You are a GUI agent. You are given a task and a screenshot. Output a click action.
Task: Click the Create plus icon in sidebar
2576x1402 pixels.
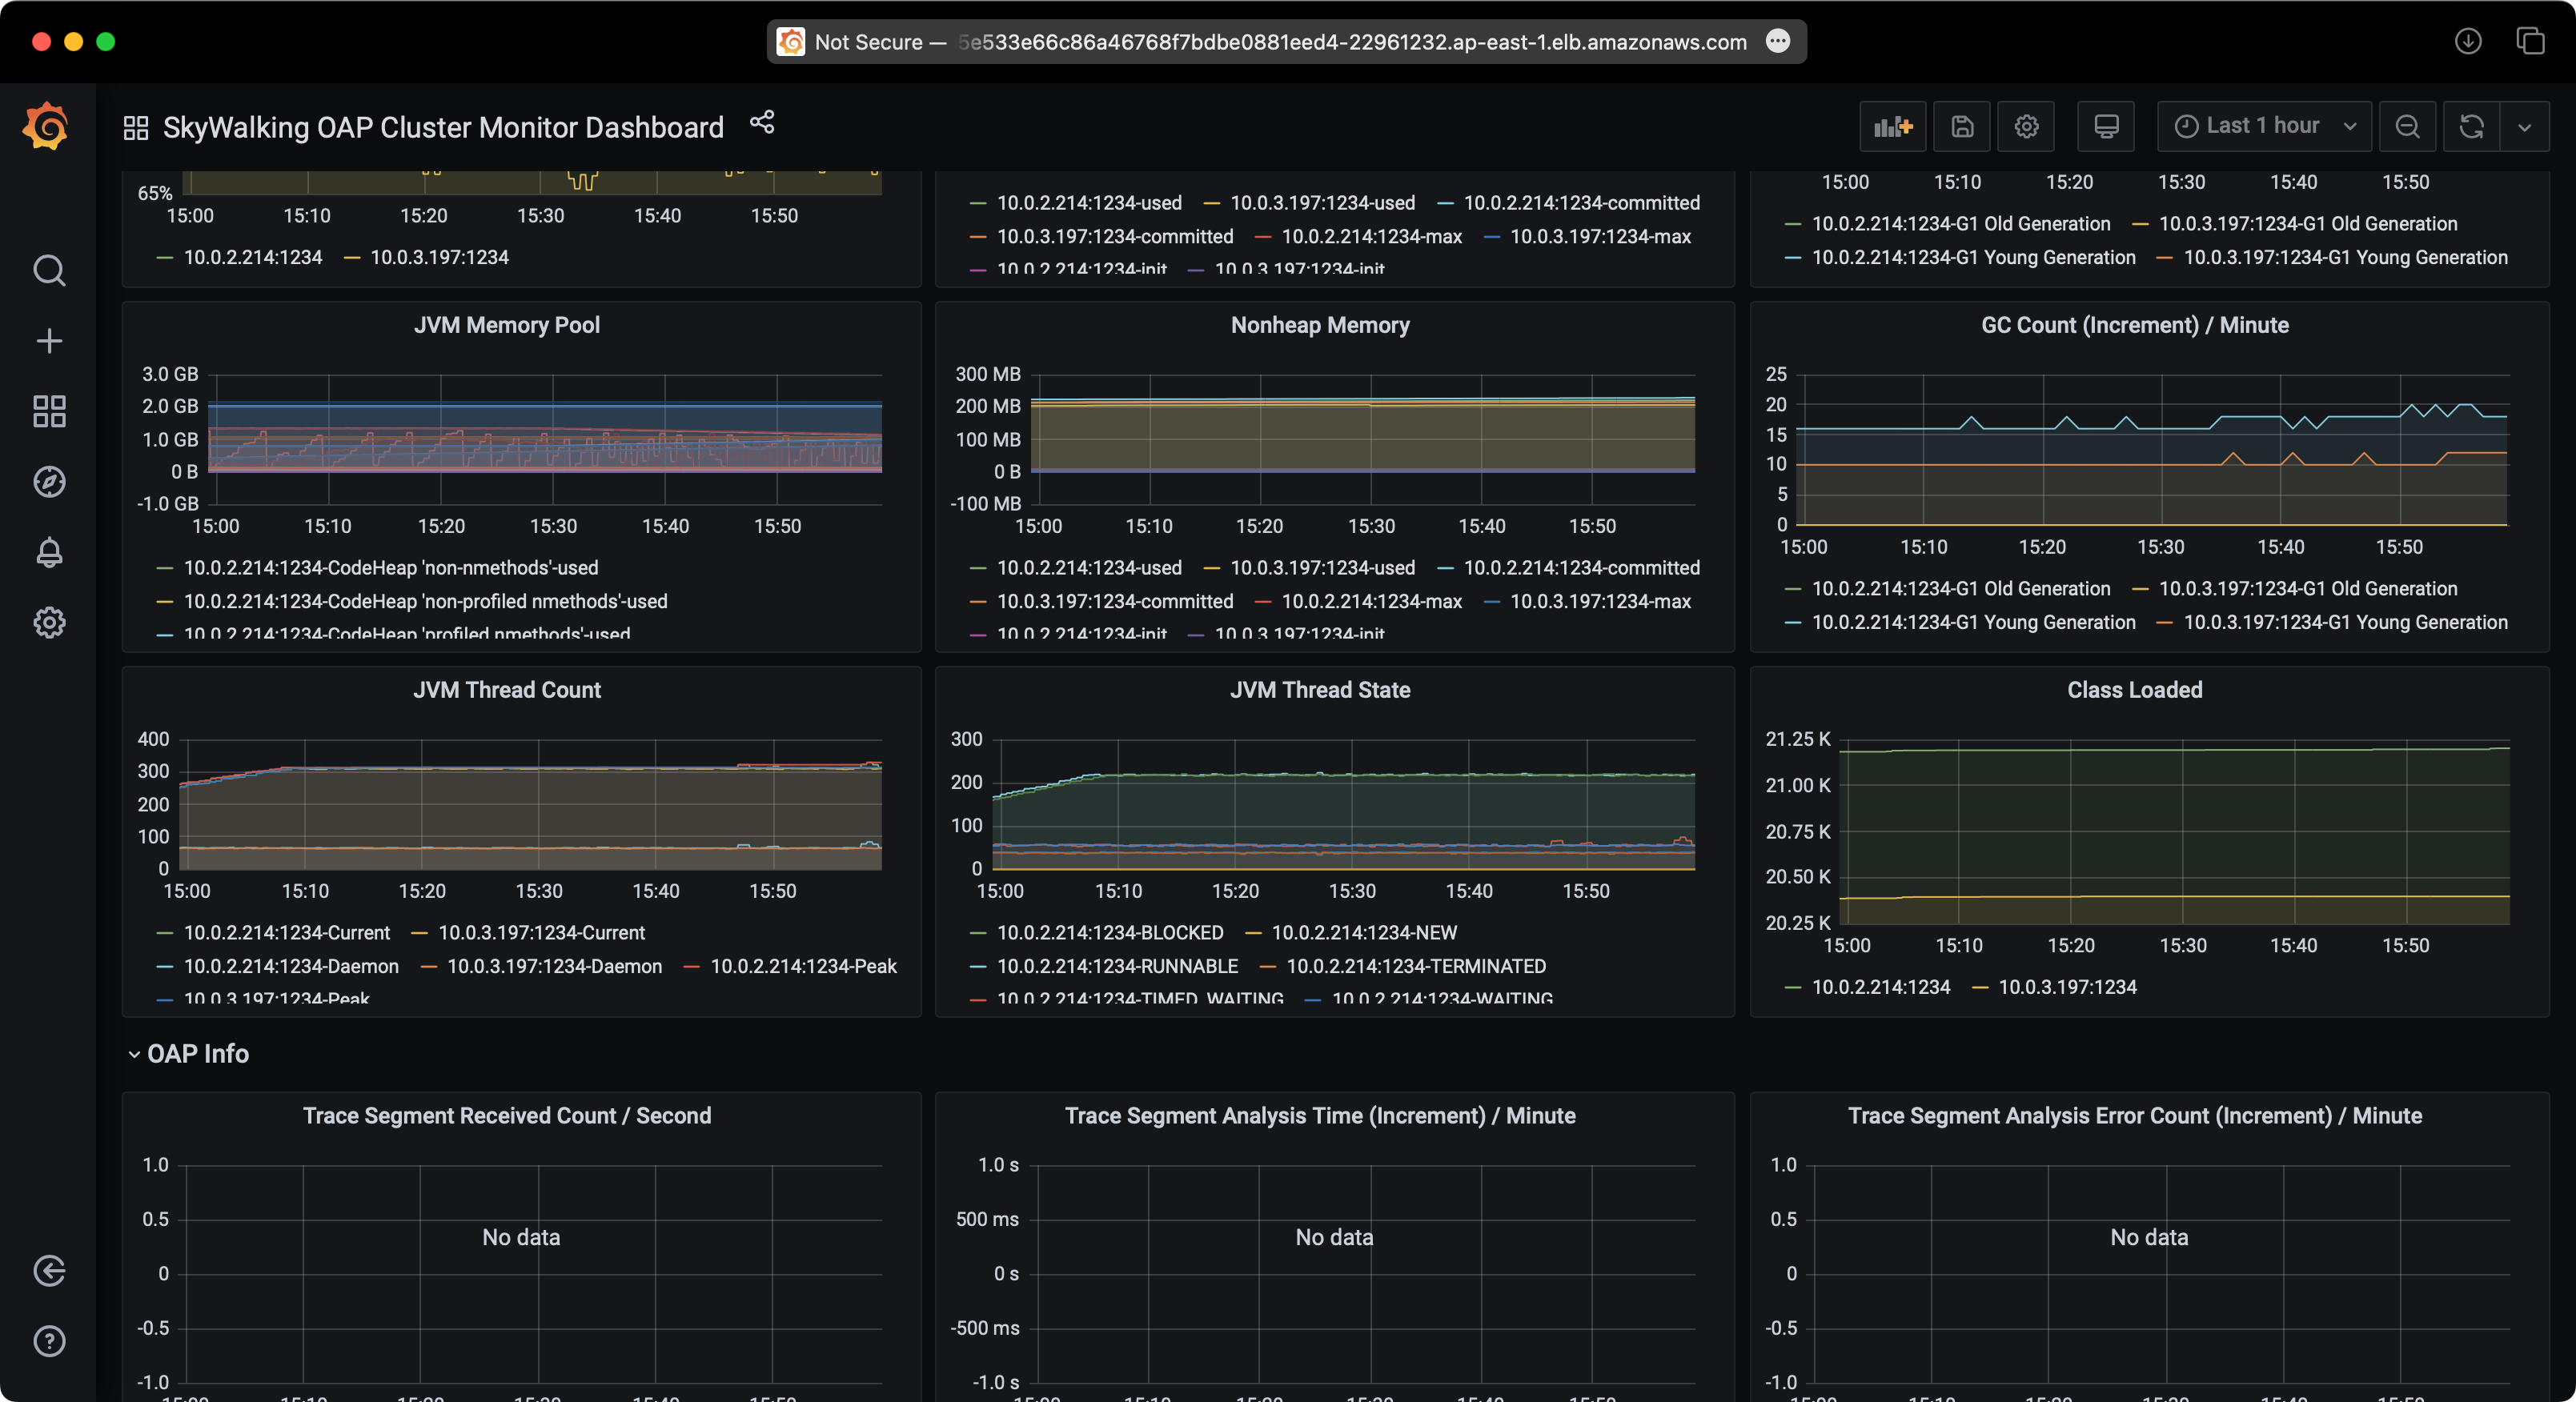49,341
